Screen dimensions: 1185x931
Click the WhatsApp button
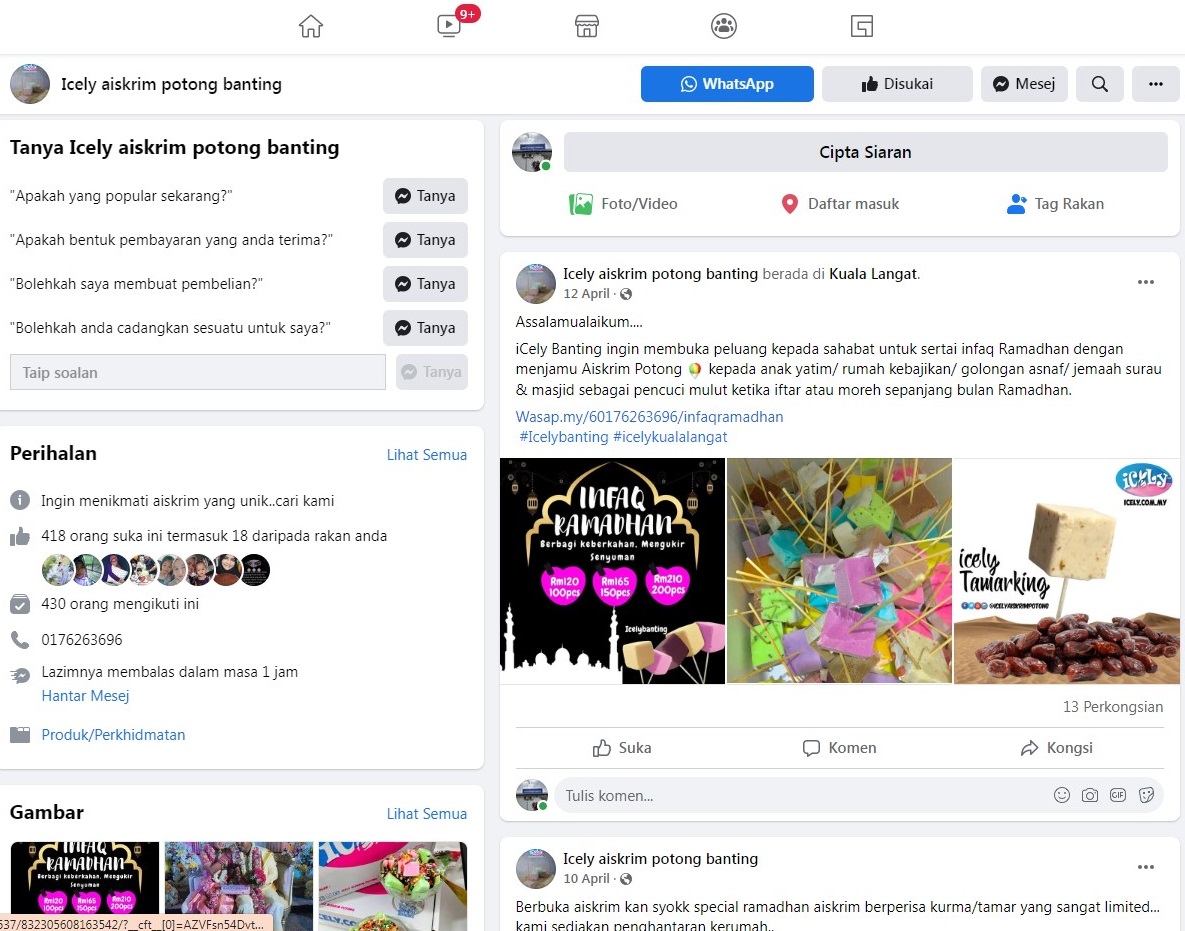(x=727, y=84)
